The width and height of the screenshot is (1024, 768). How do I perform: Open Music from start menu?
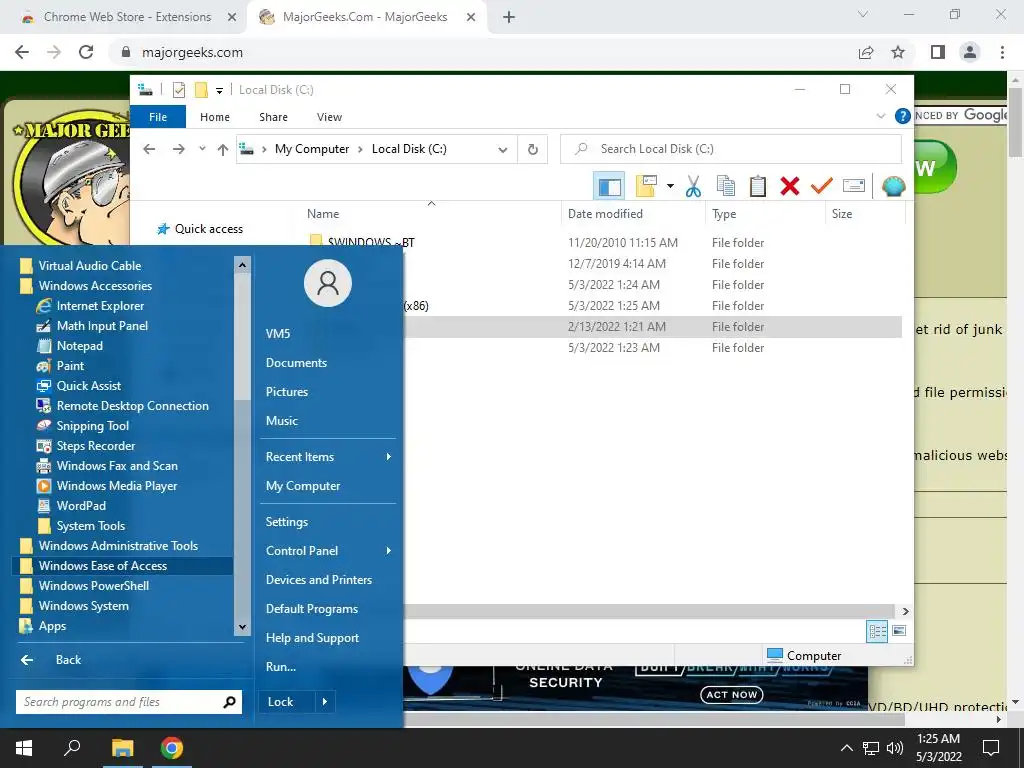[x=281, y=421]
